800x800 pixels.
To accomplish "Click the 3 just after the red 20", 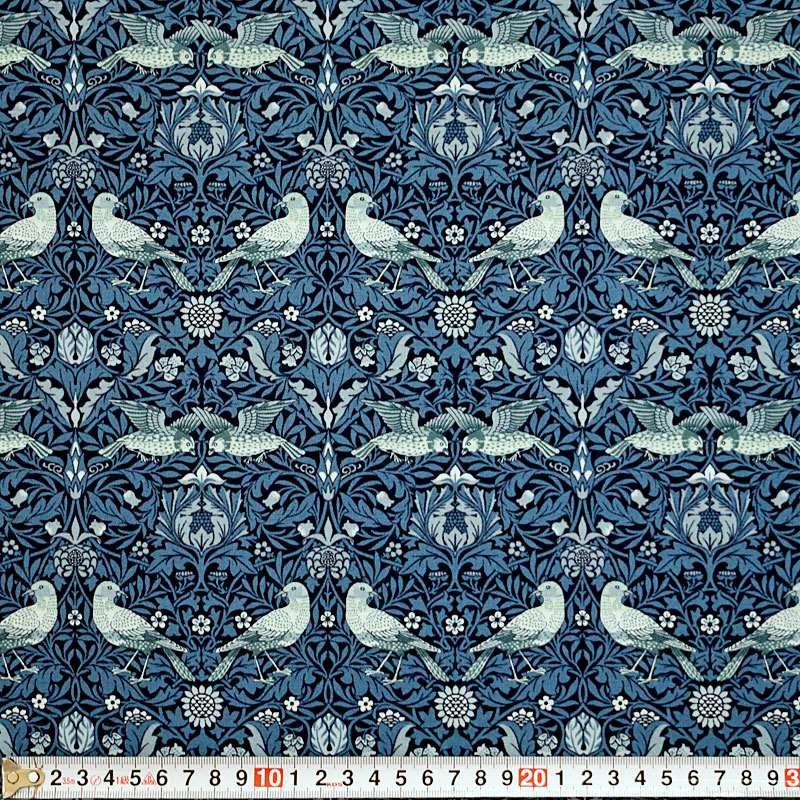I will point(612,777).
